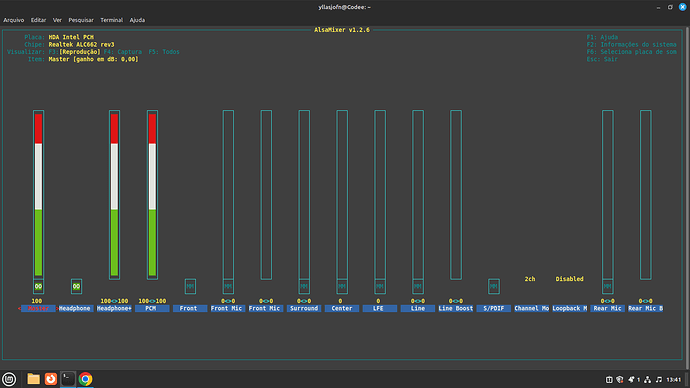The height and width of the screenshot is (388, 690).
Task: Select the S/PDIF channel label
Action: point(494,308)
